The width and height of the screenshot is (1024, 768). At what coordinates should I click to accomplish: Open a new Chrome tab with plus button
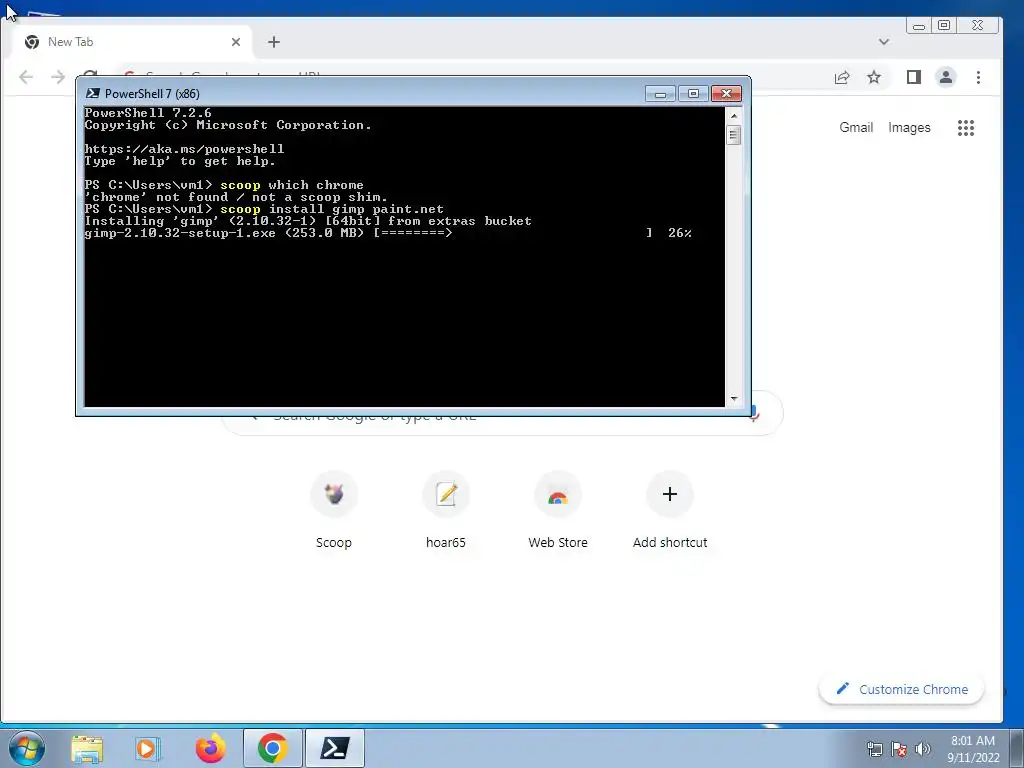point(274,42)
